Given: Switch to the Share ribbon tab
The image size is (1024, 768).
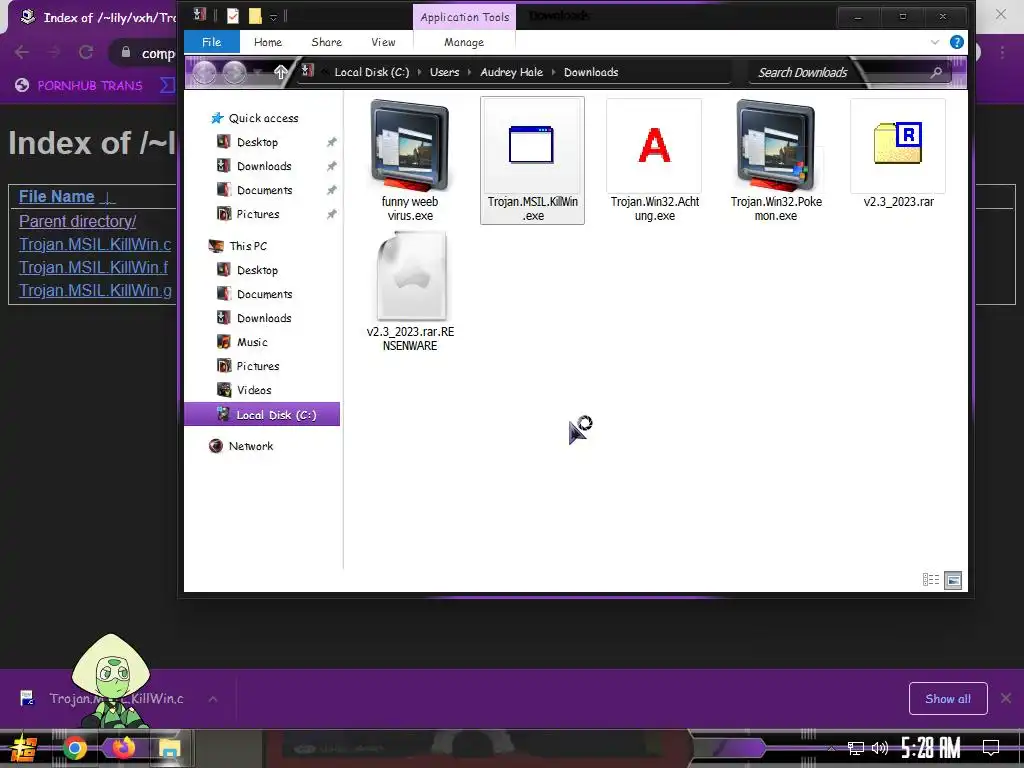Looking at the screenshot, I should tap(327, 42).
